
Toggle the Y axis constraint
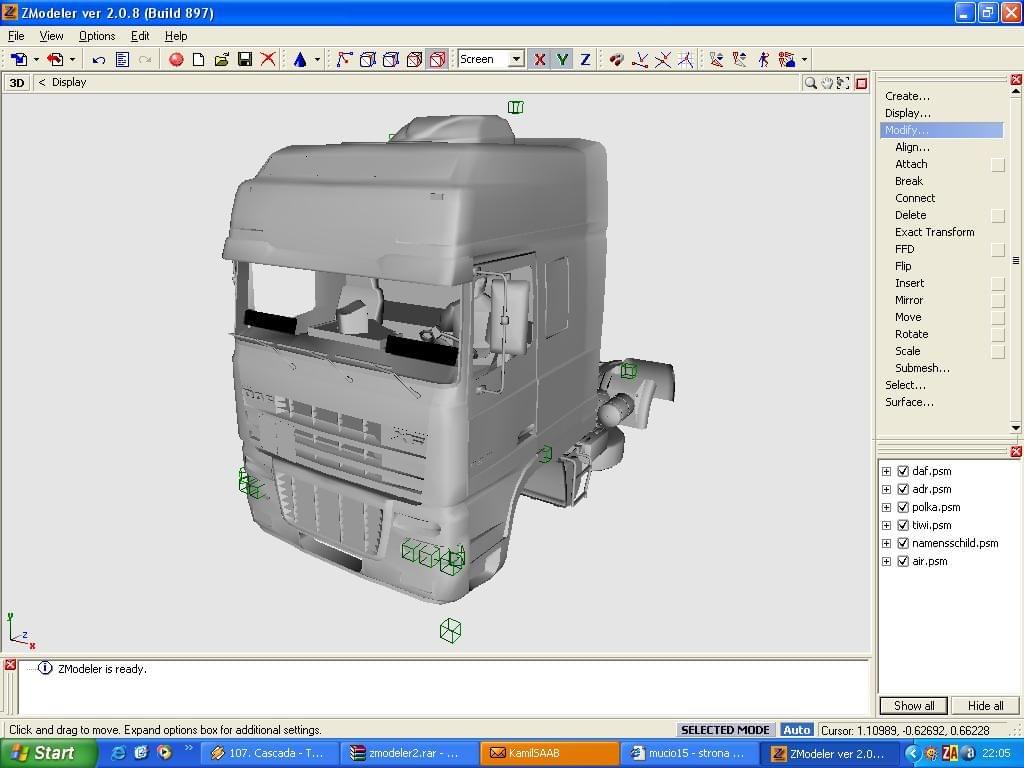[x=562, y=59]
